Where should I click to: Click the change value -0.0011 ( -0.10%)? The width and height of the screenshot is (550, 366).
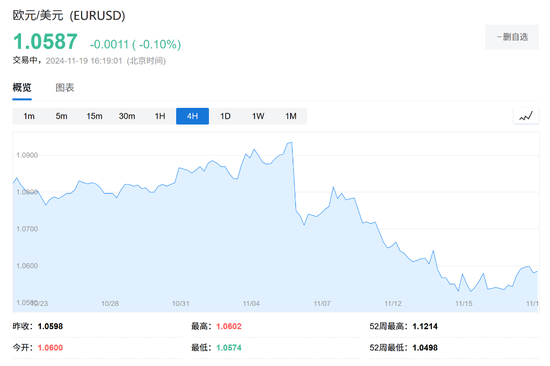point(135,44)
